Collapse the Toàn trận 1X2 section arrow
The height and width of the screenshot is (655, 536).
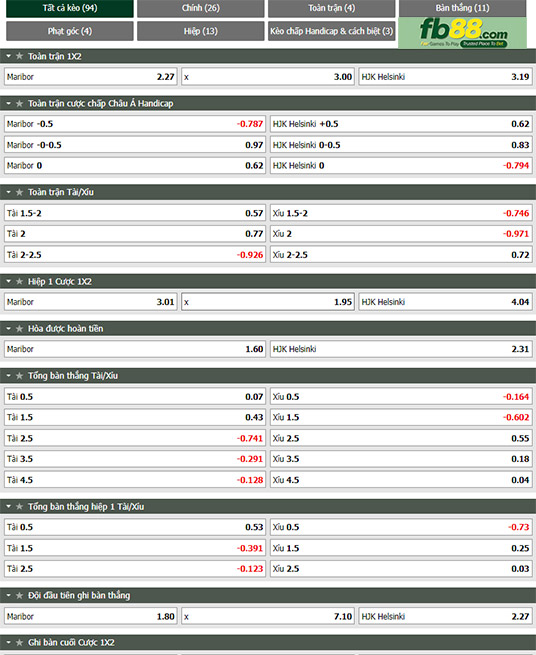tap(8, 56)
